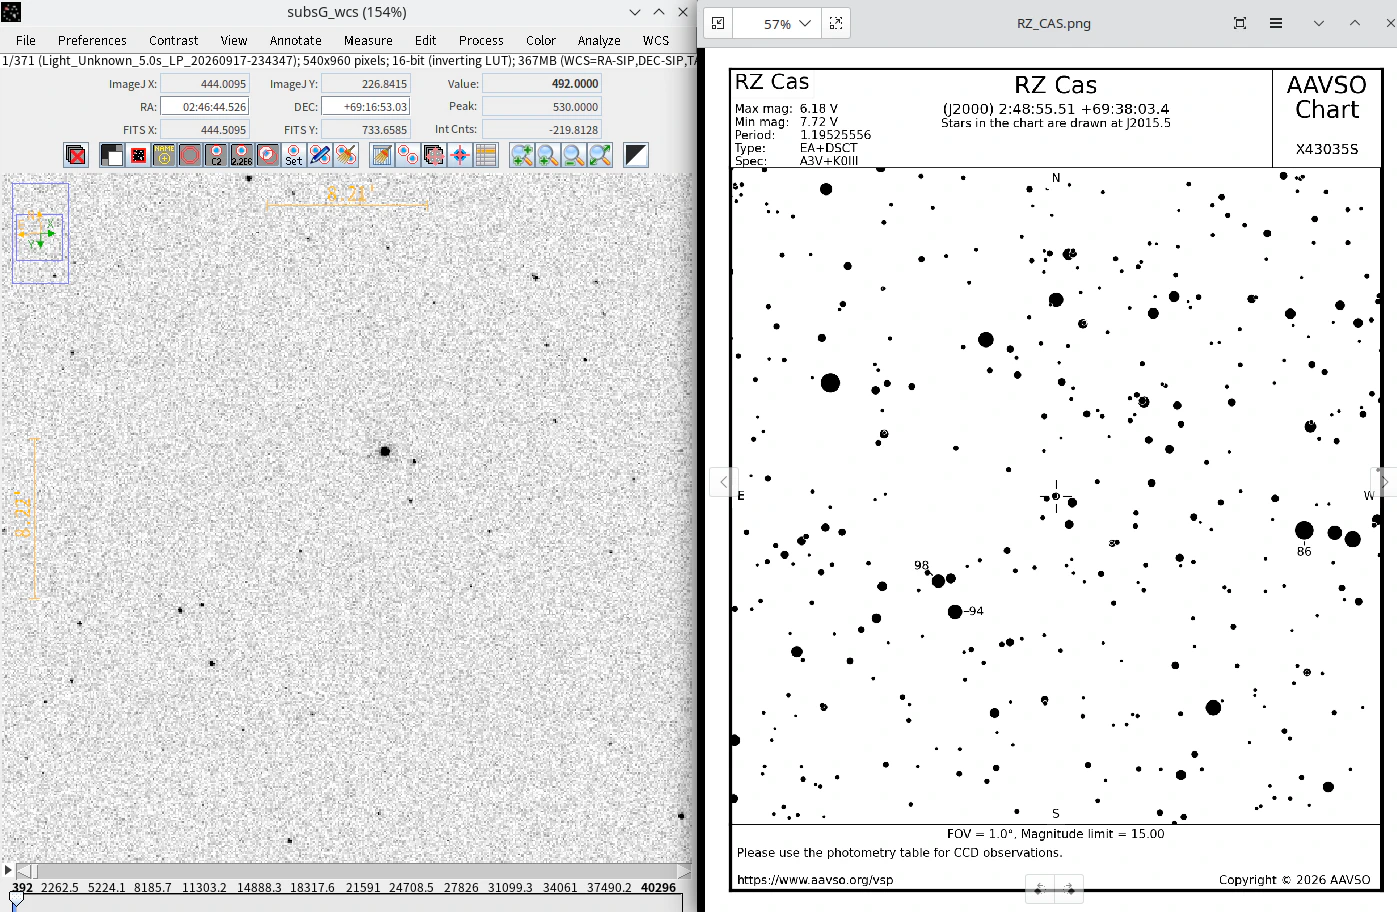Toggle fullscreen in the RZ_CAS.png viewer

point(1240,23)
